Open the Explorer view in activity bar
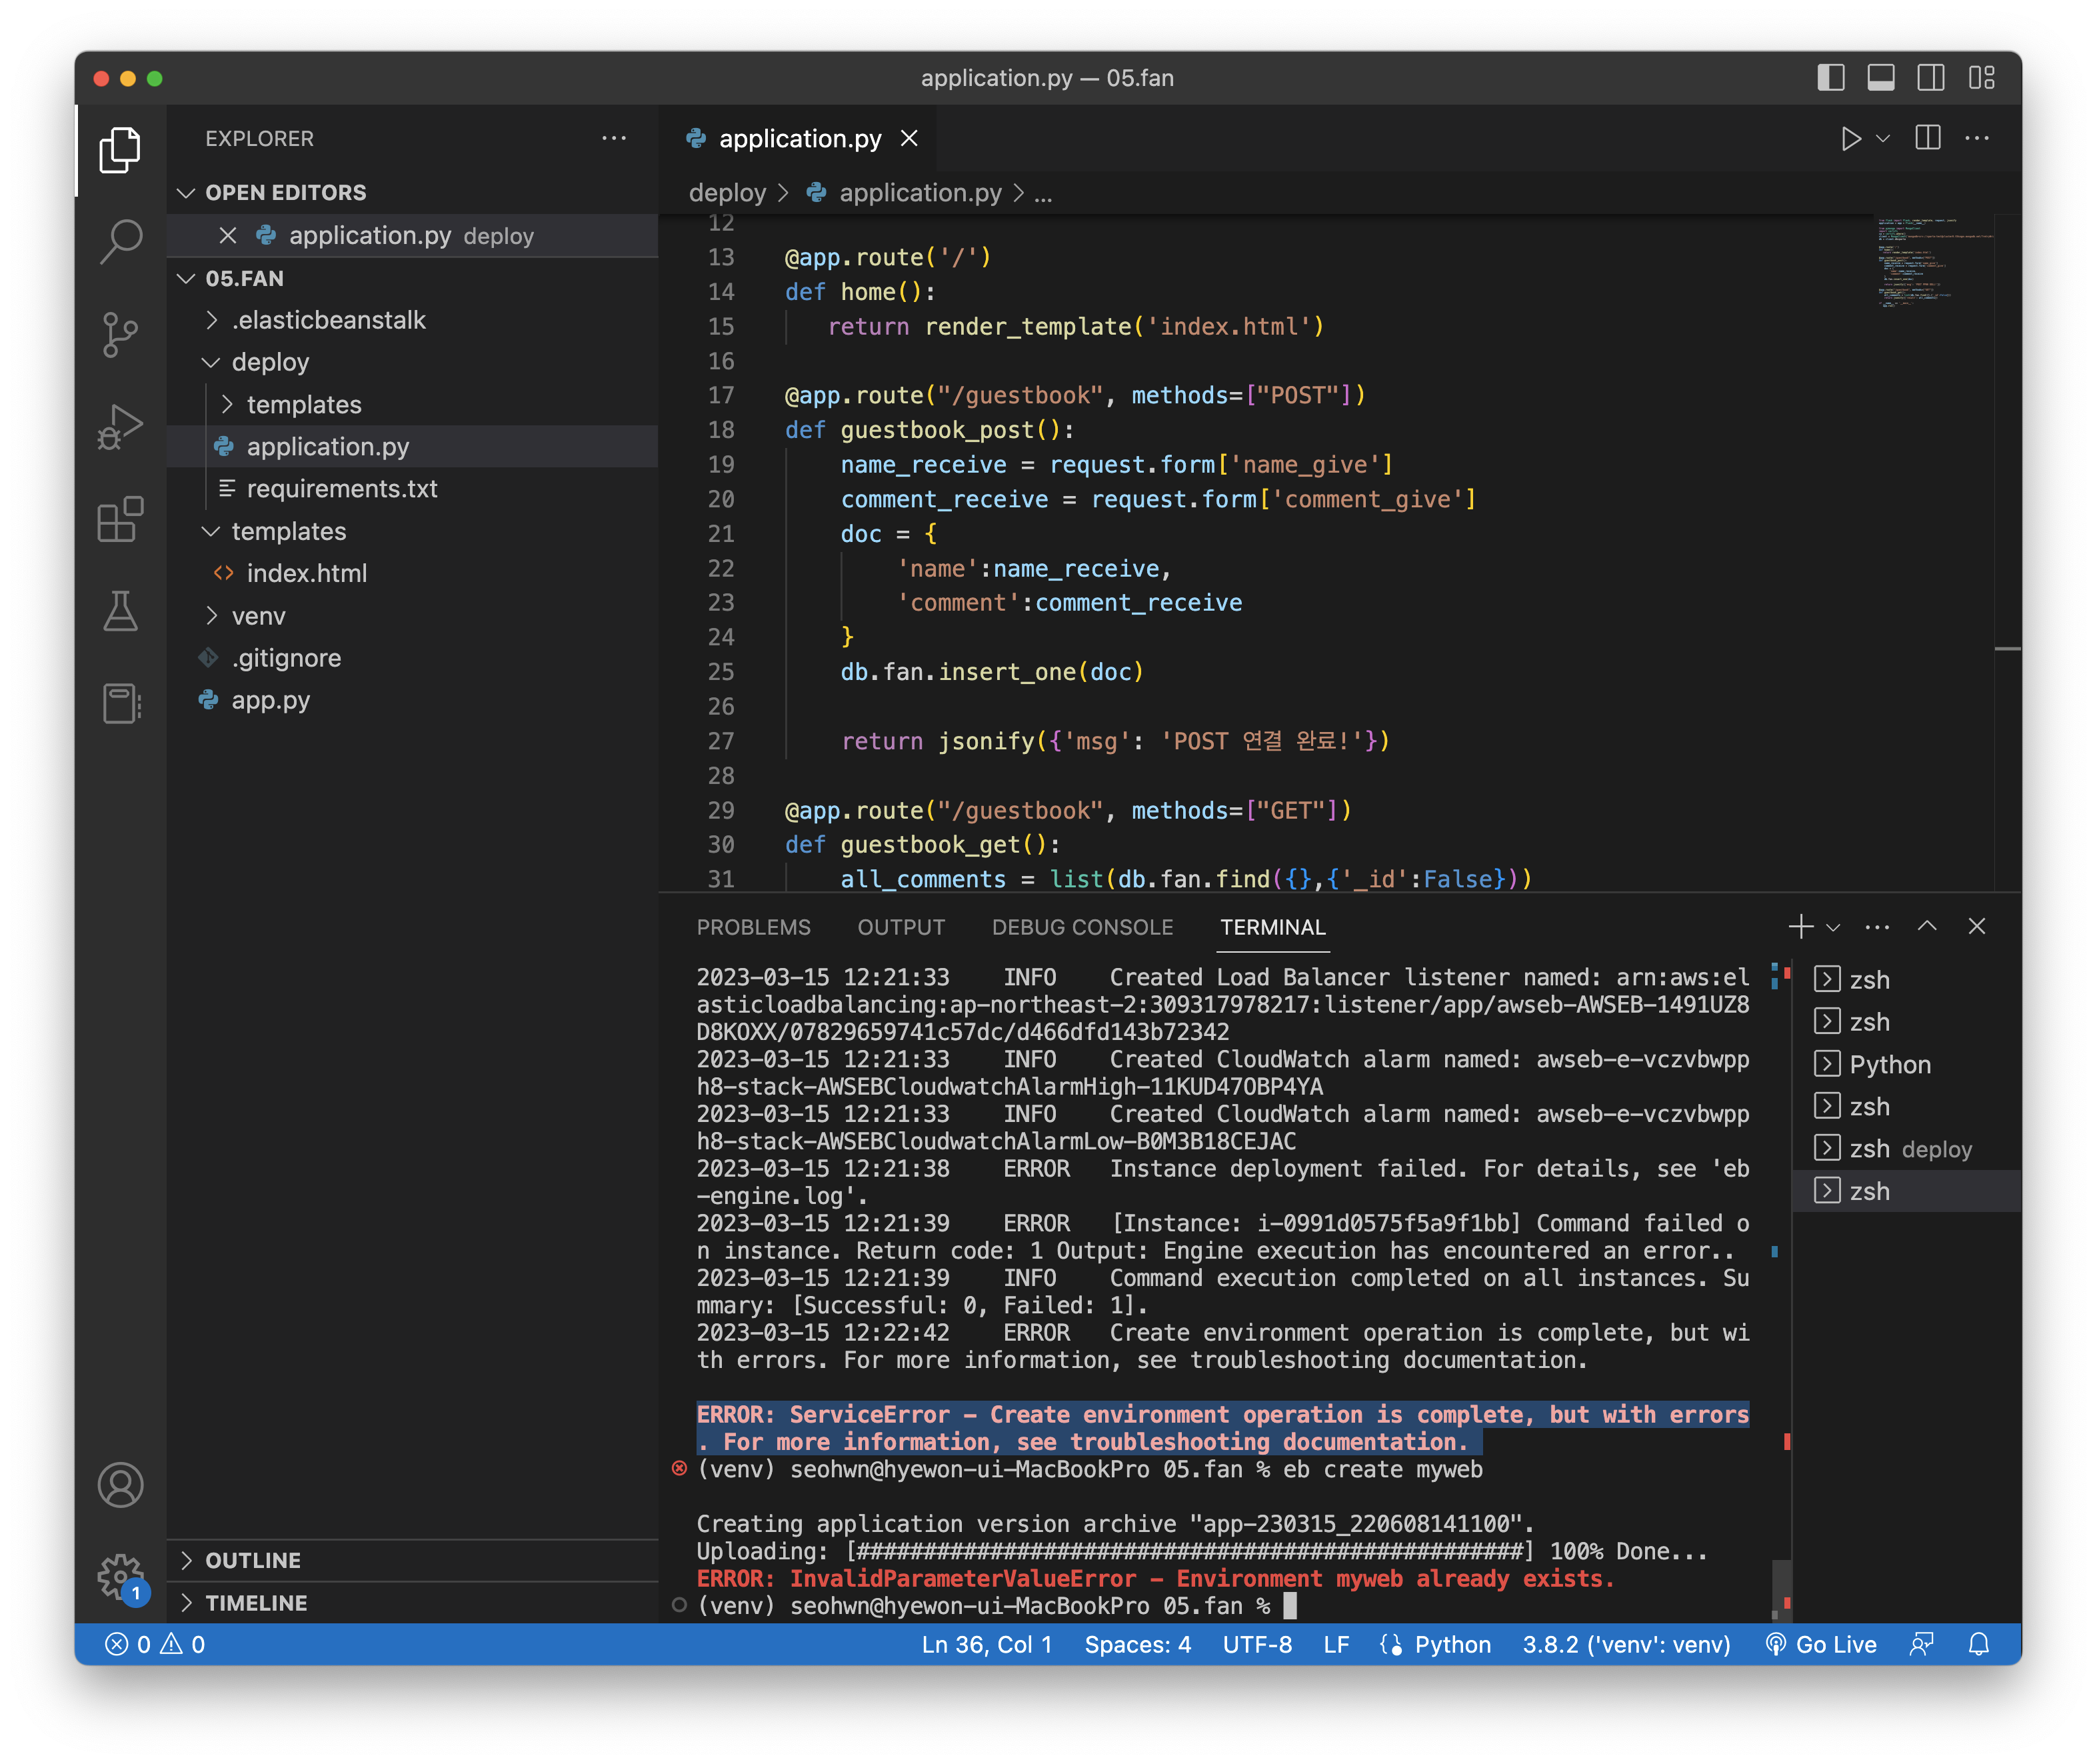 click(120, 150)
